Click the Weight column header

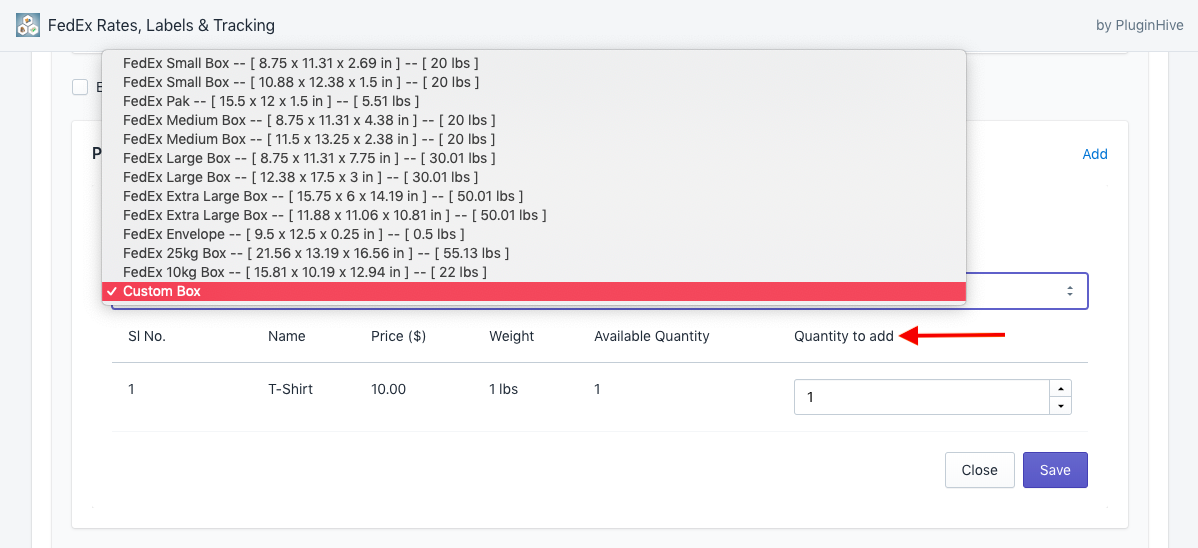(511, 336)
